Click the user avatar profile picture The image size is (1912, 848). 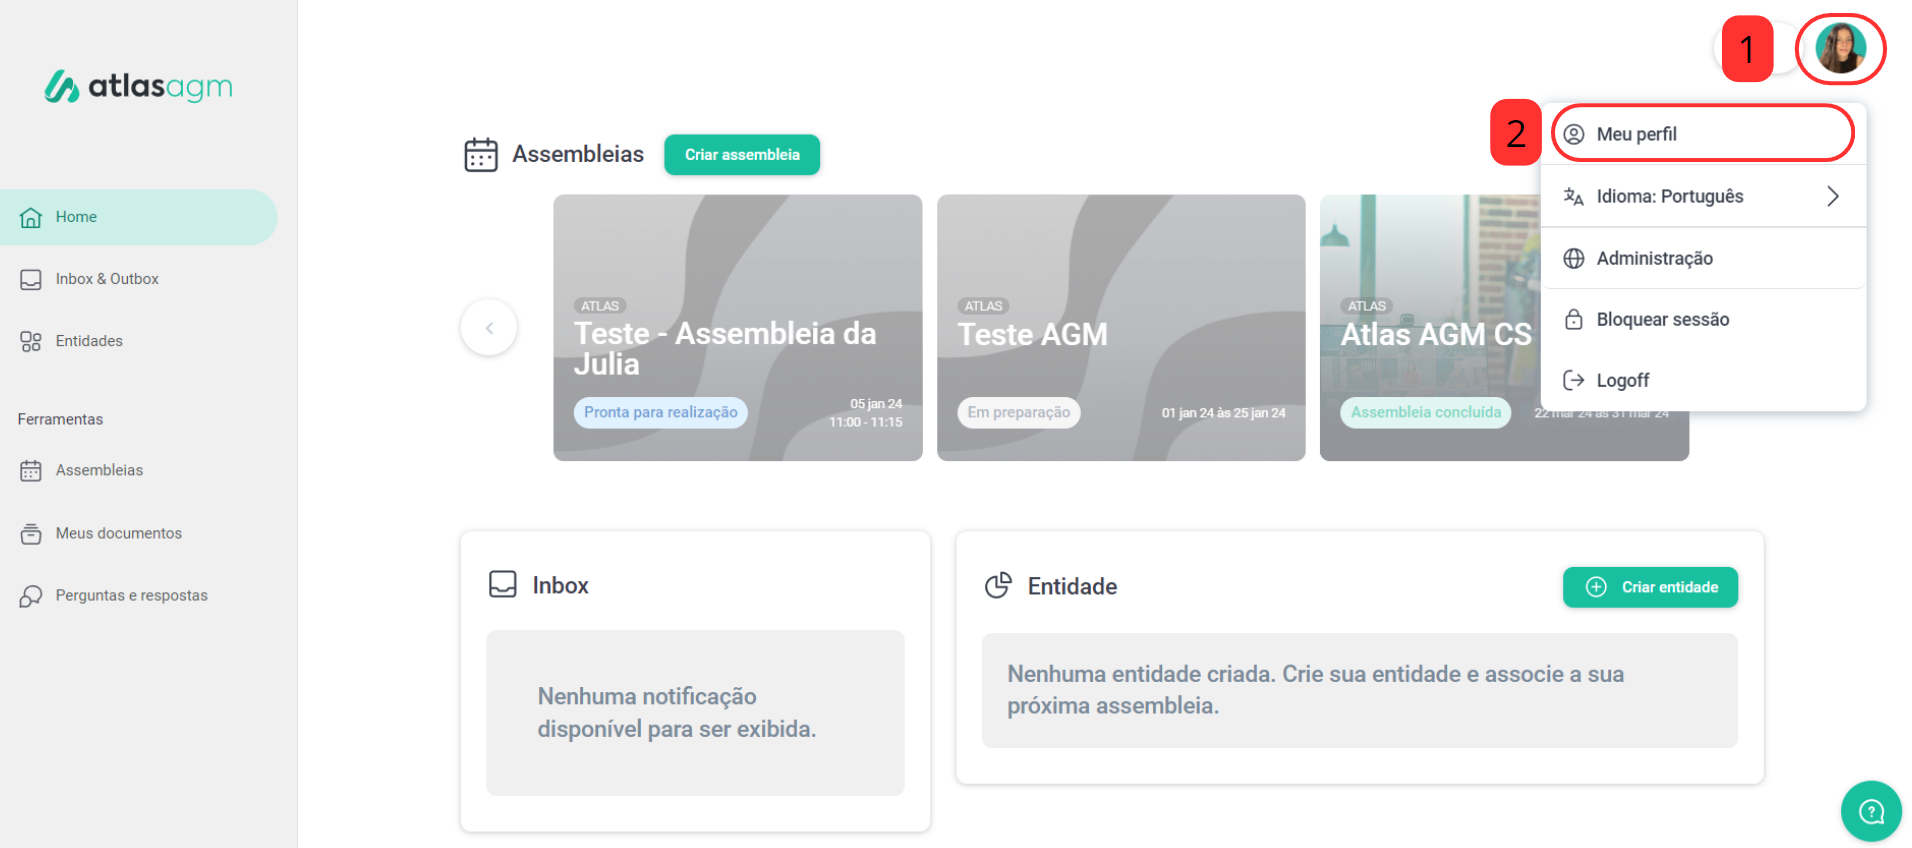click(1840, 48)
